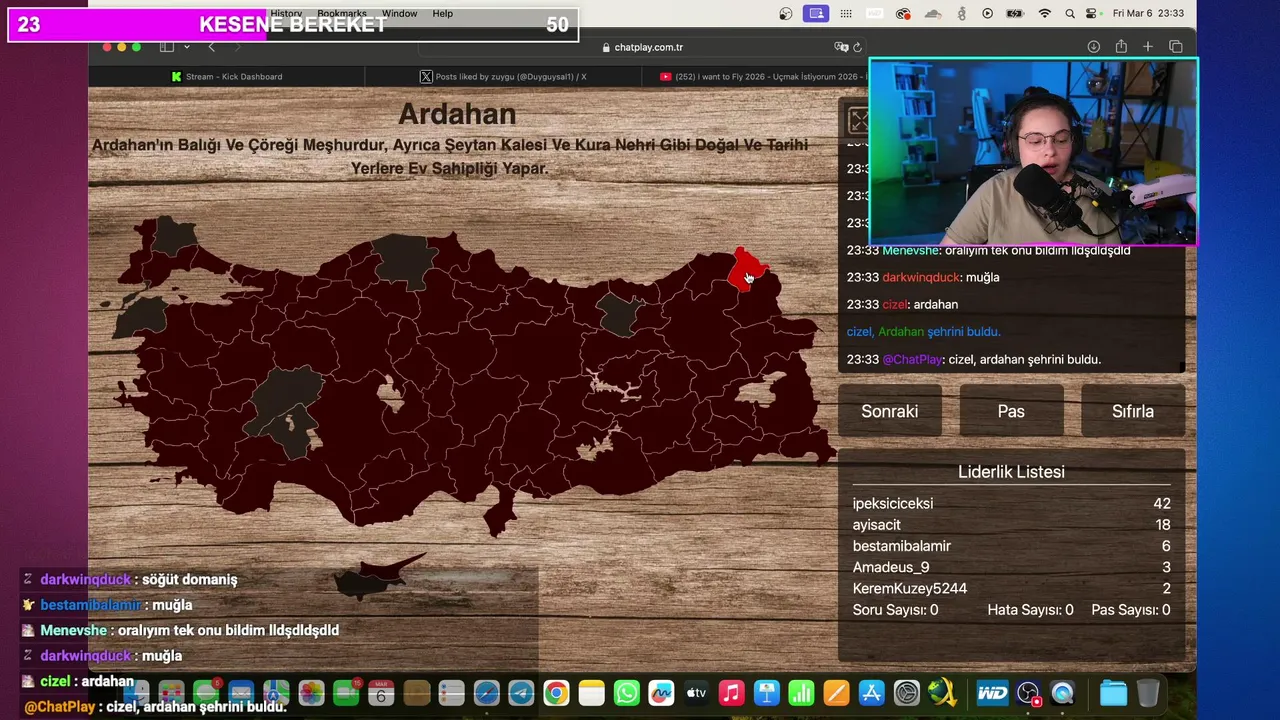Open Control Center in menu bar
This screenshot has height=720, width=1280.
tap(1091, 13)
